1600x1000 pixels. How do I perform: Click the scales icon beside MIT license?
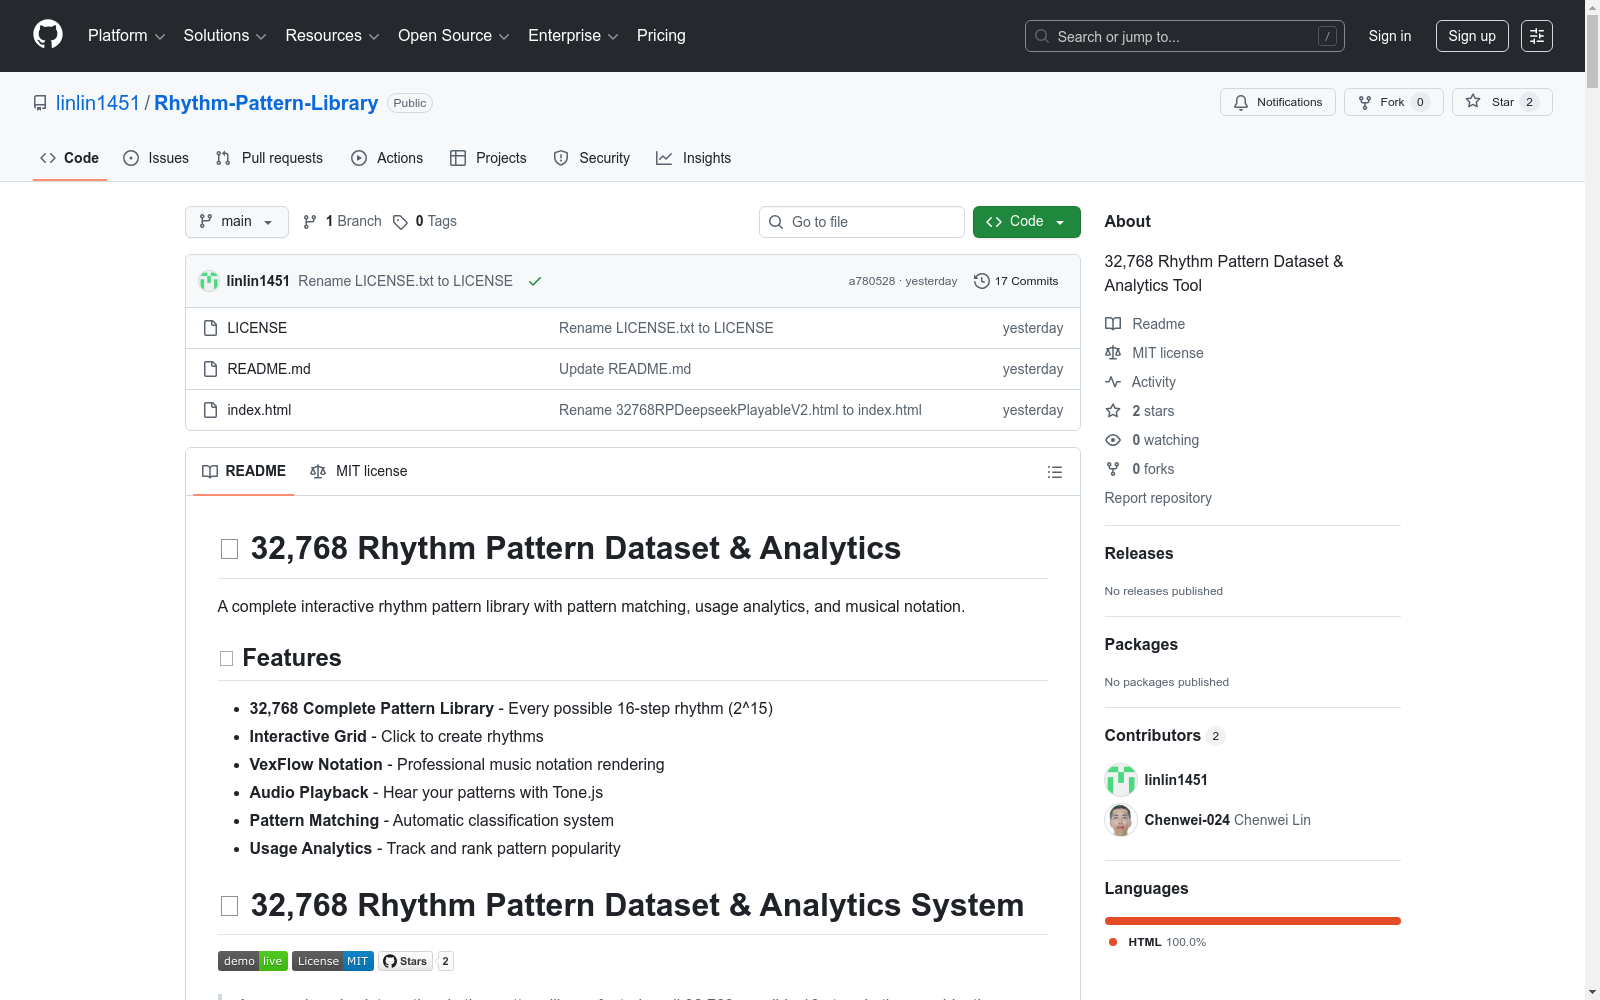pos(1113,353)
